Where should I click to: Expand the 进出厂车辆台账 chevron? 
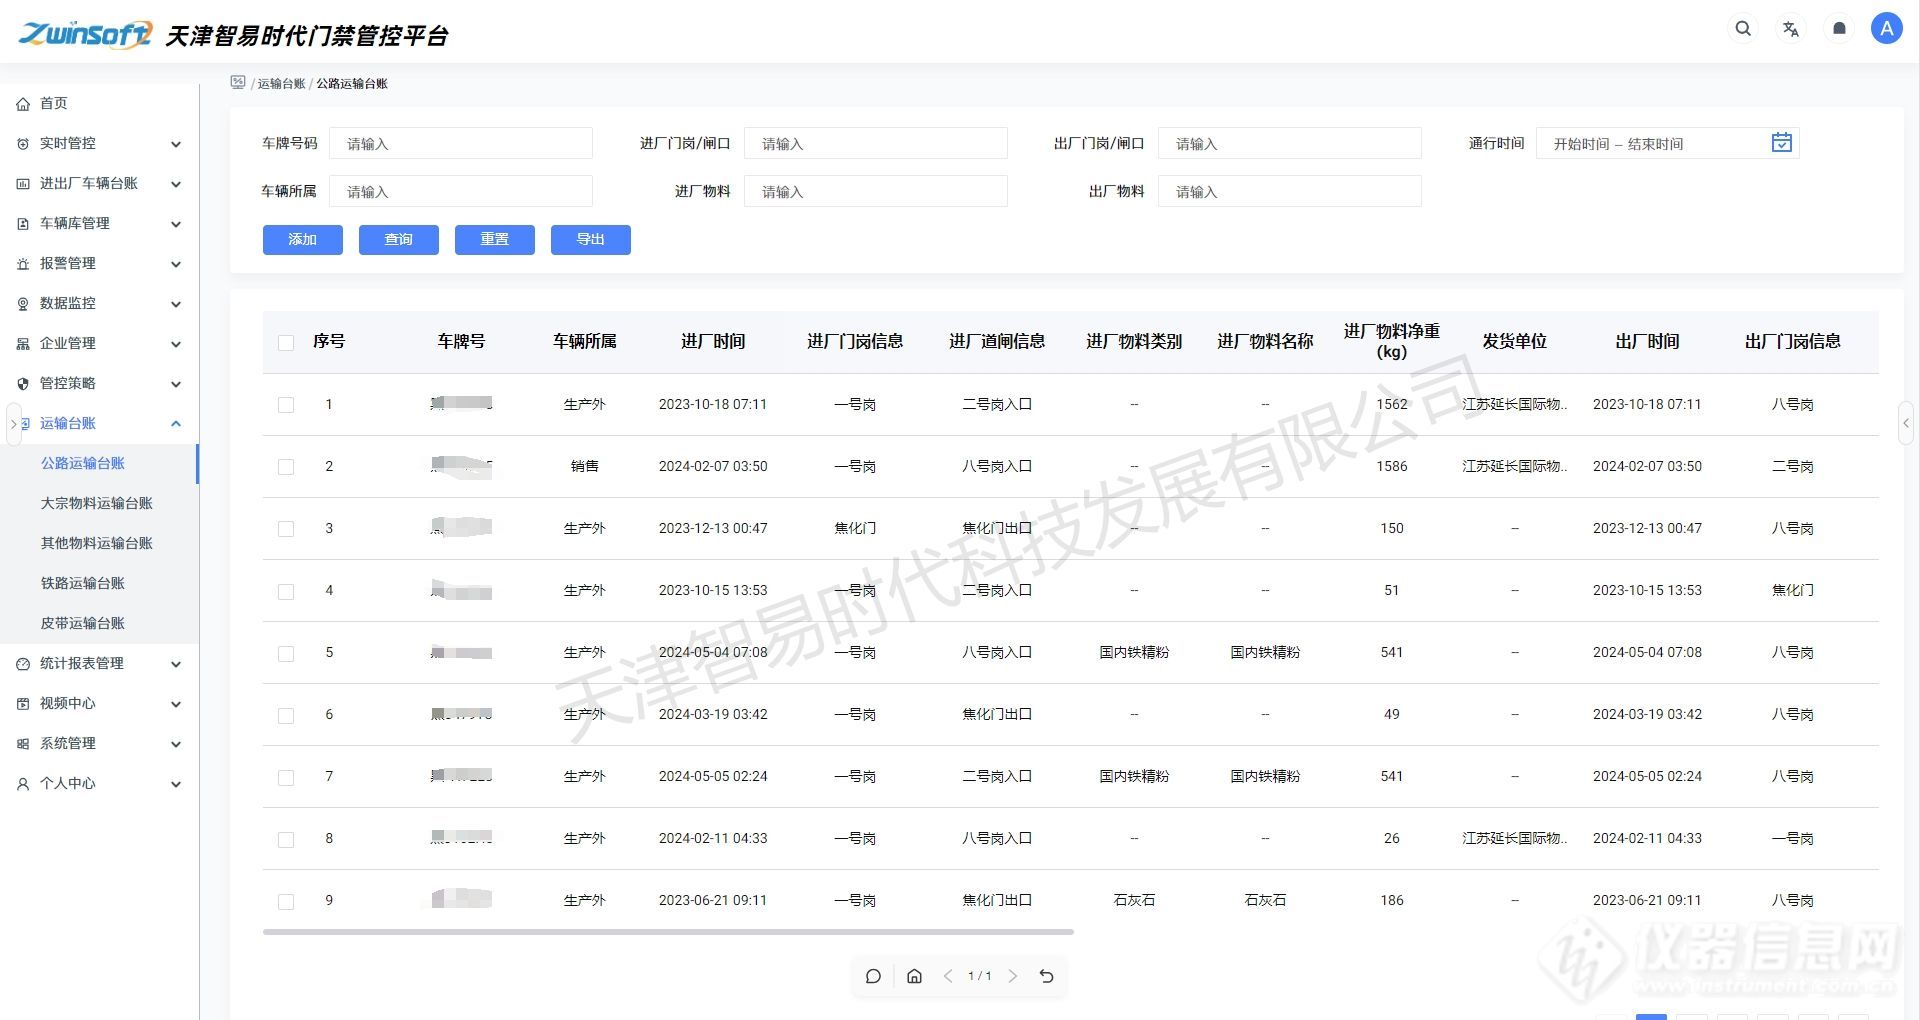(176, 184)
